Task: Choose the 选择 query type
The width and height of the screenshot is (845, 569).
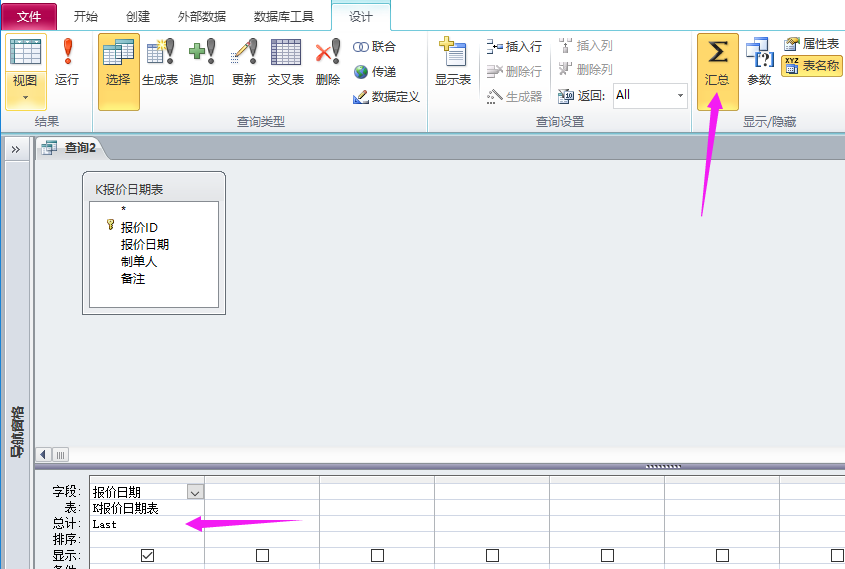Action: (119, 72)
